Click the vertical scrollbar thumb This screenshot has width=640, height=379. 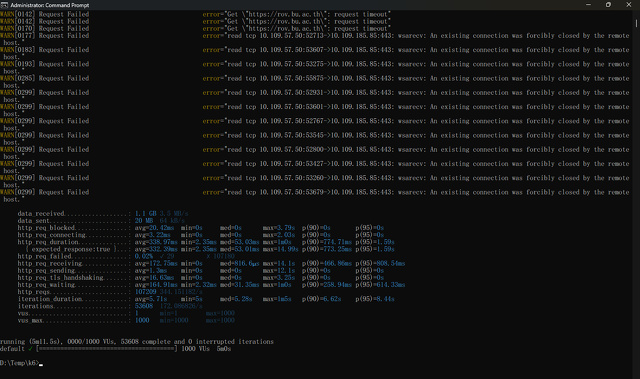point(636,22)
